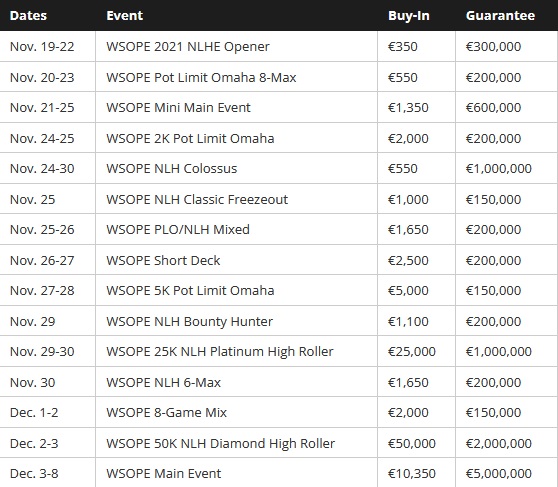
Task: Click the Dates column header
Action: click(28, 16)
